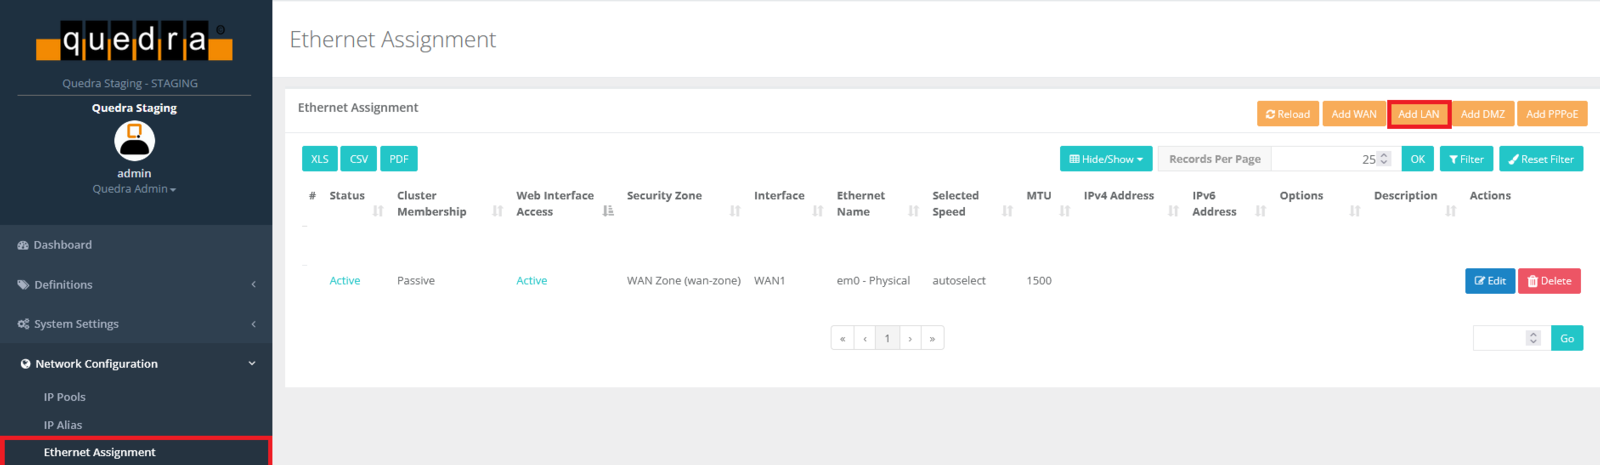
Task: Sort by the MTU column icon
Action: [1065, 211]
